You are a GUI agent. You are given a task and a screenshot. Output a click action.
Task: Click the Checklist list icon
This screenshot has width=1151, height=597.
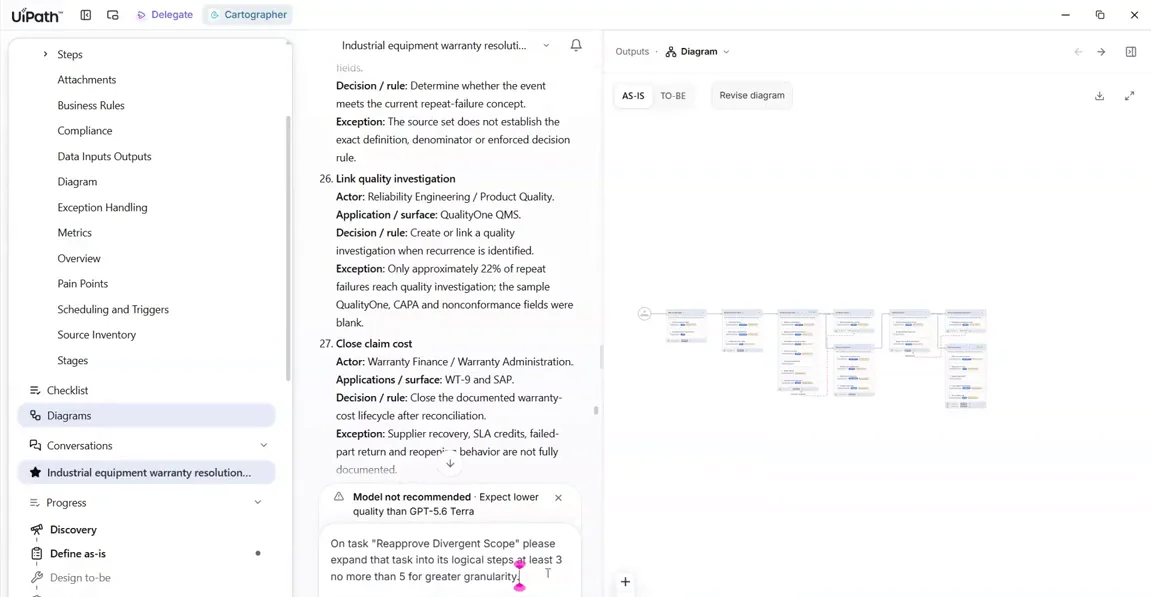point(35,390)
